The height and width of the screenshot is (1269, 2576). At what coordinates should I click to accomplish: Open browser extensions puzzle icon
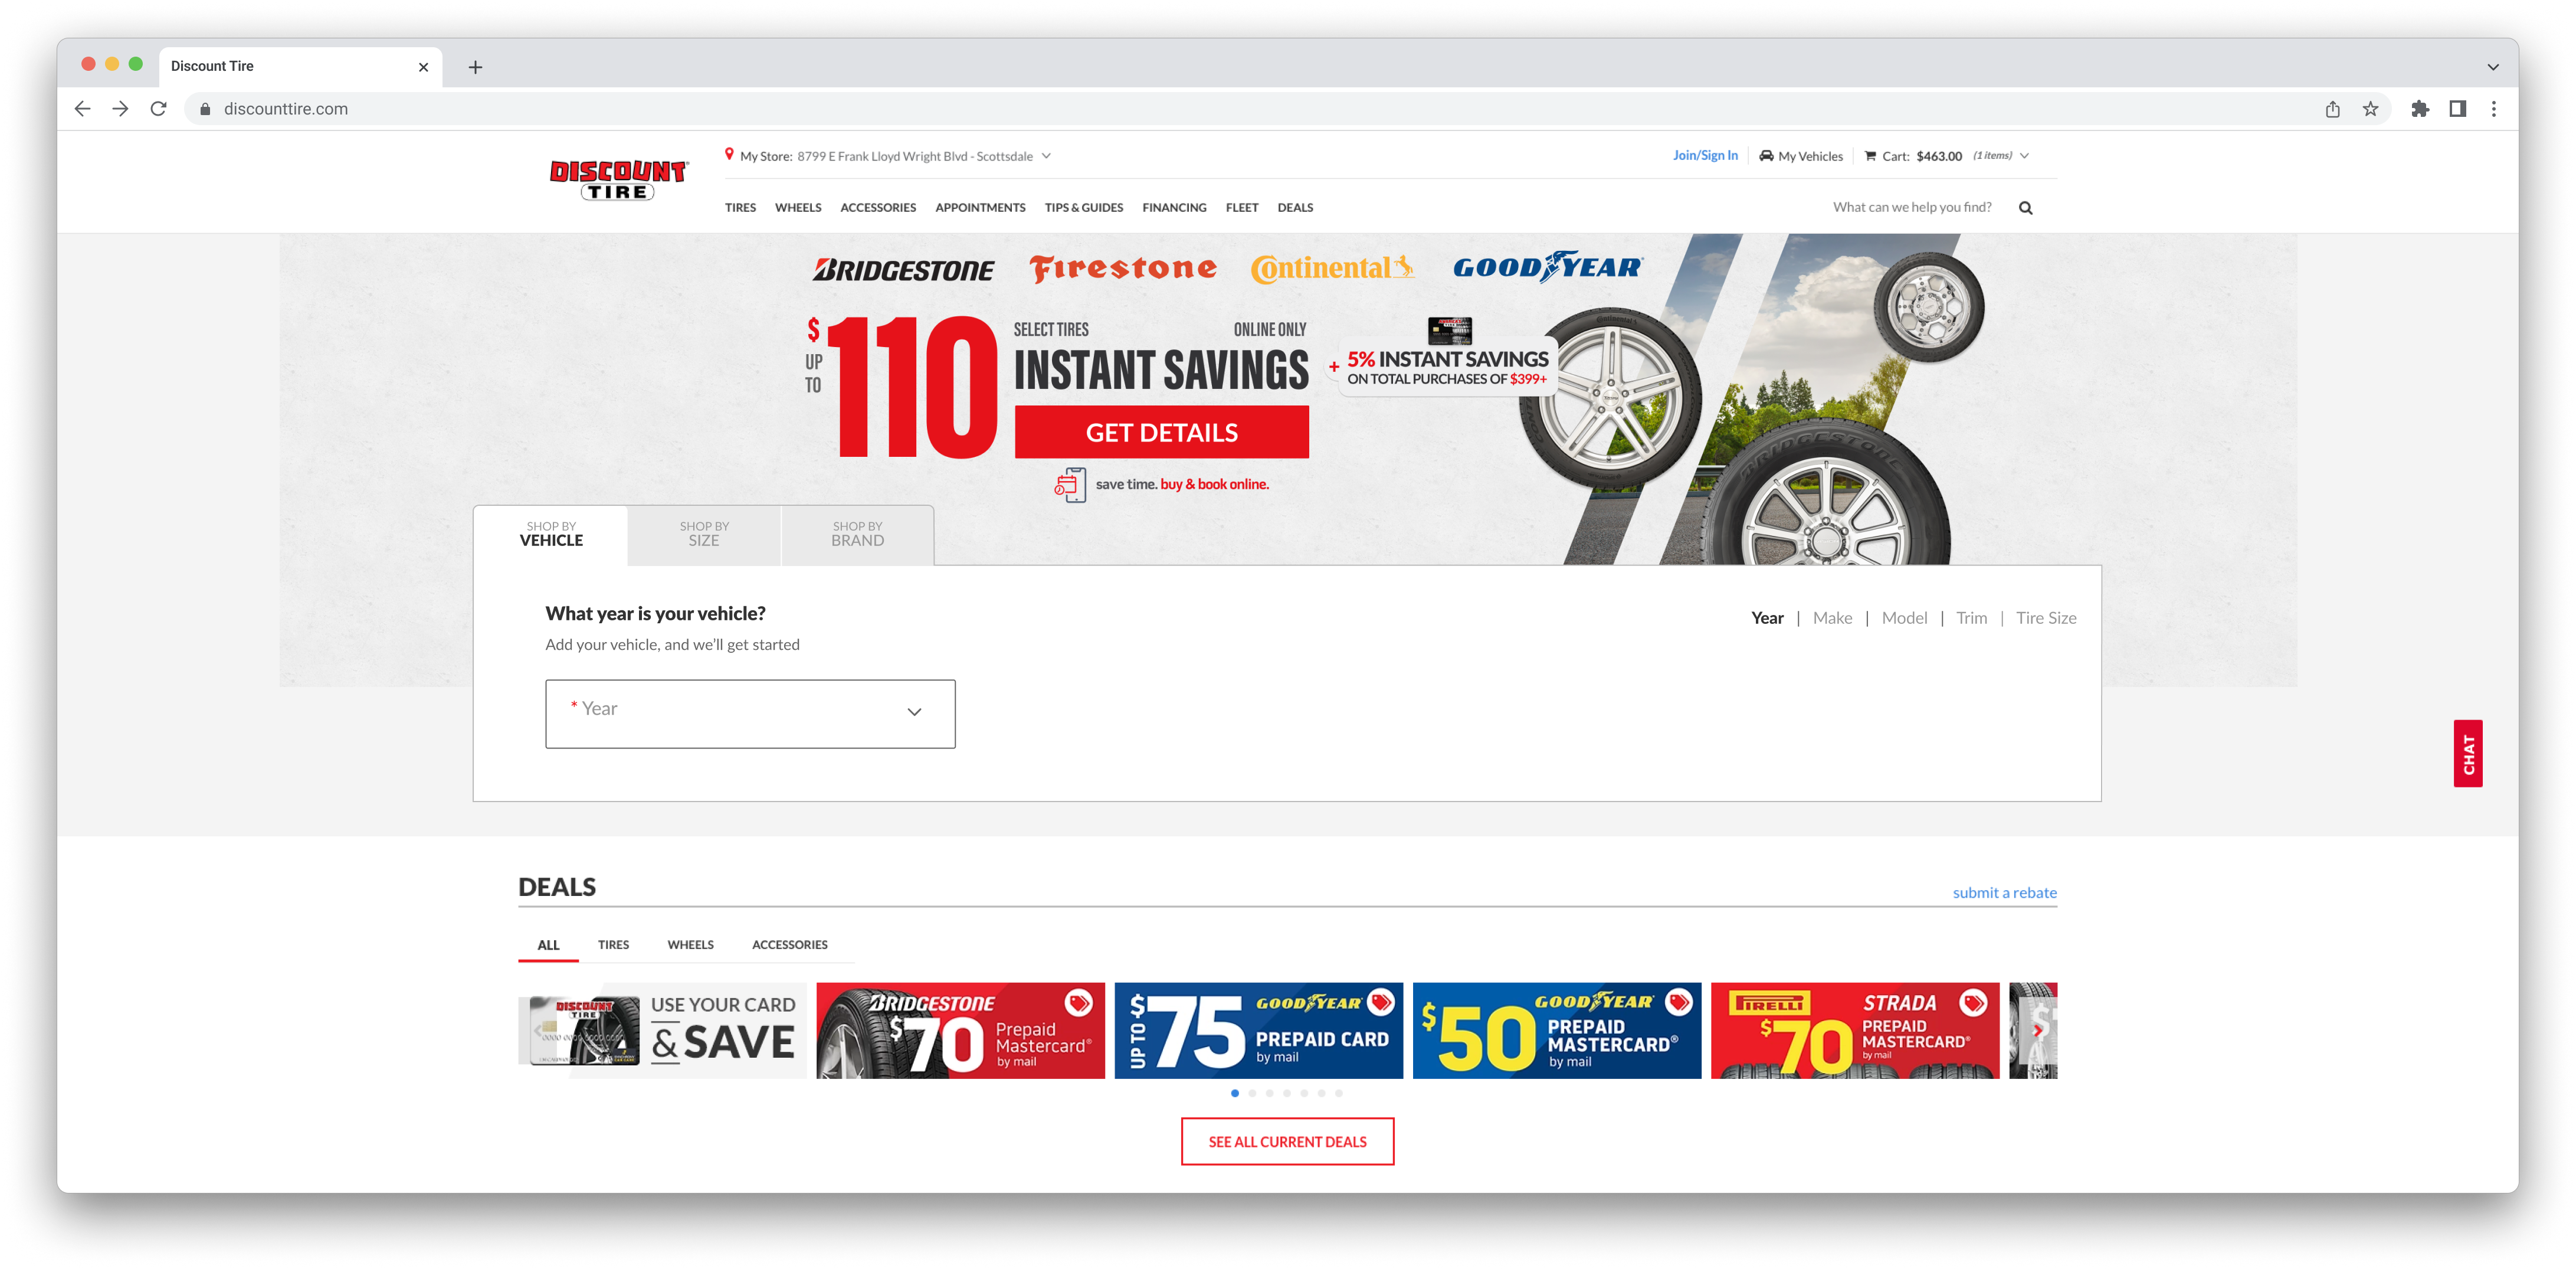pyautogui.click(x=2419, y=109)
